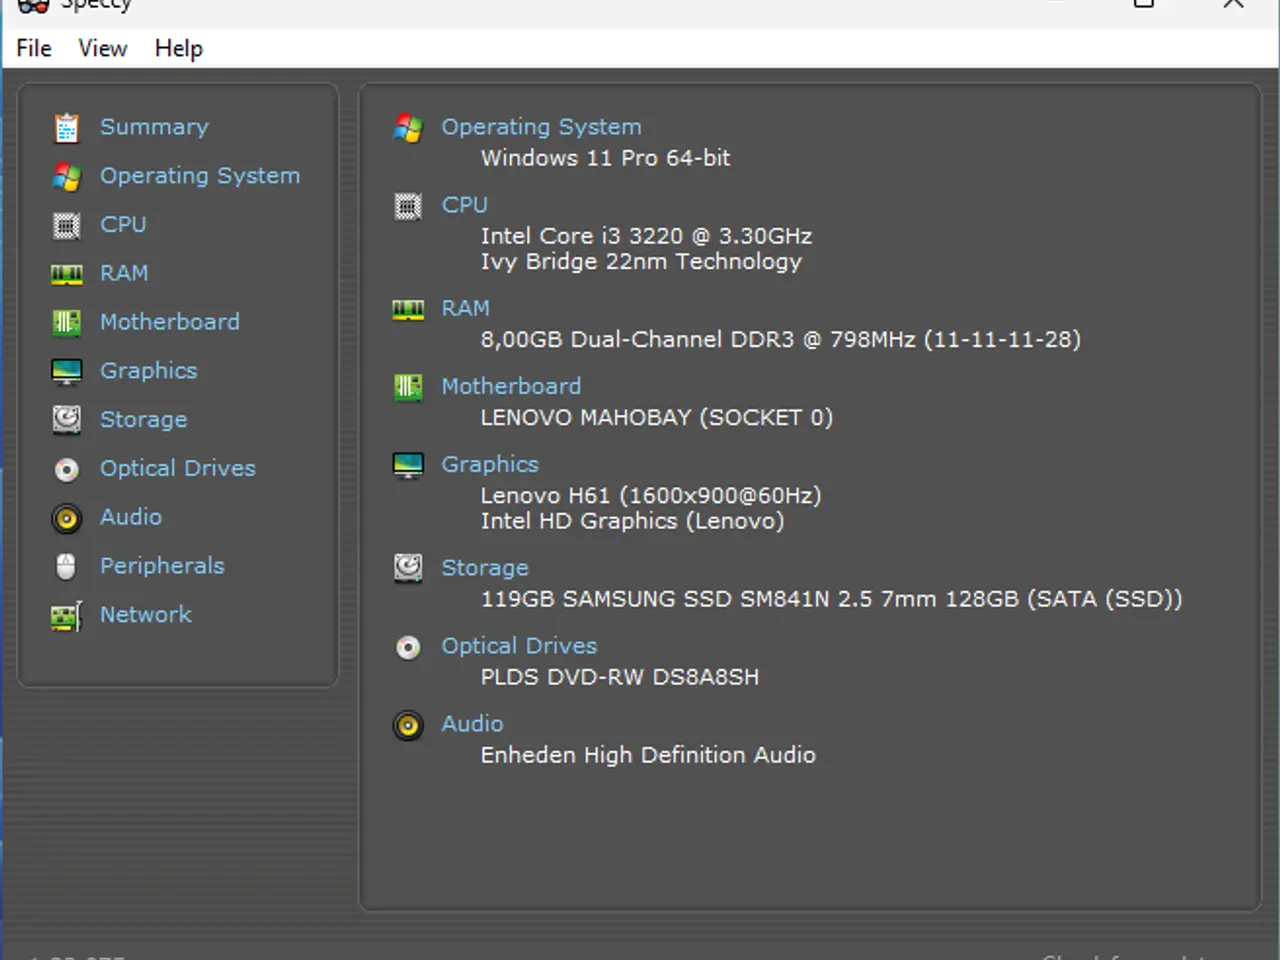Open the Graphics heading link in summary
The height and width of the screenshot is (960, 1280).
(490, 464)
